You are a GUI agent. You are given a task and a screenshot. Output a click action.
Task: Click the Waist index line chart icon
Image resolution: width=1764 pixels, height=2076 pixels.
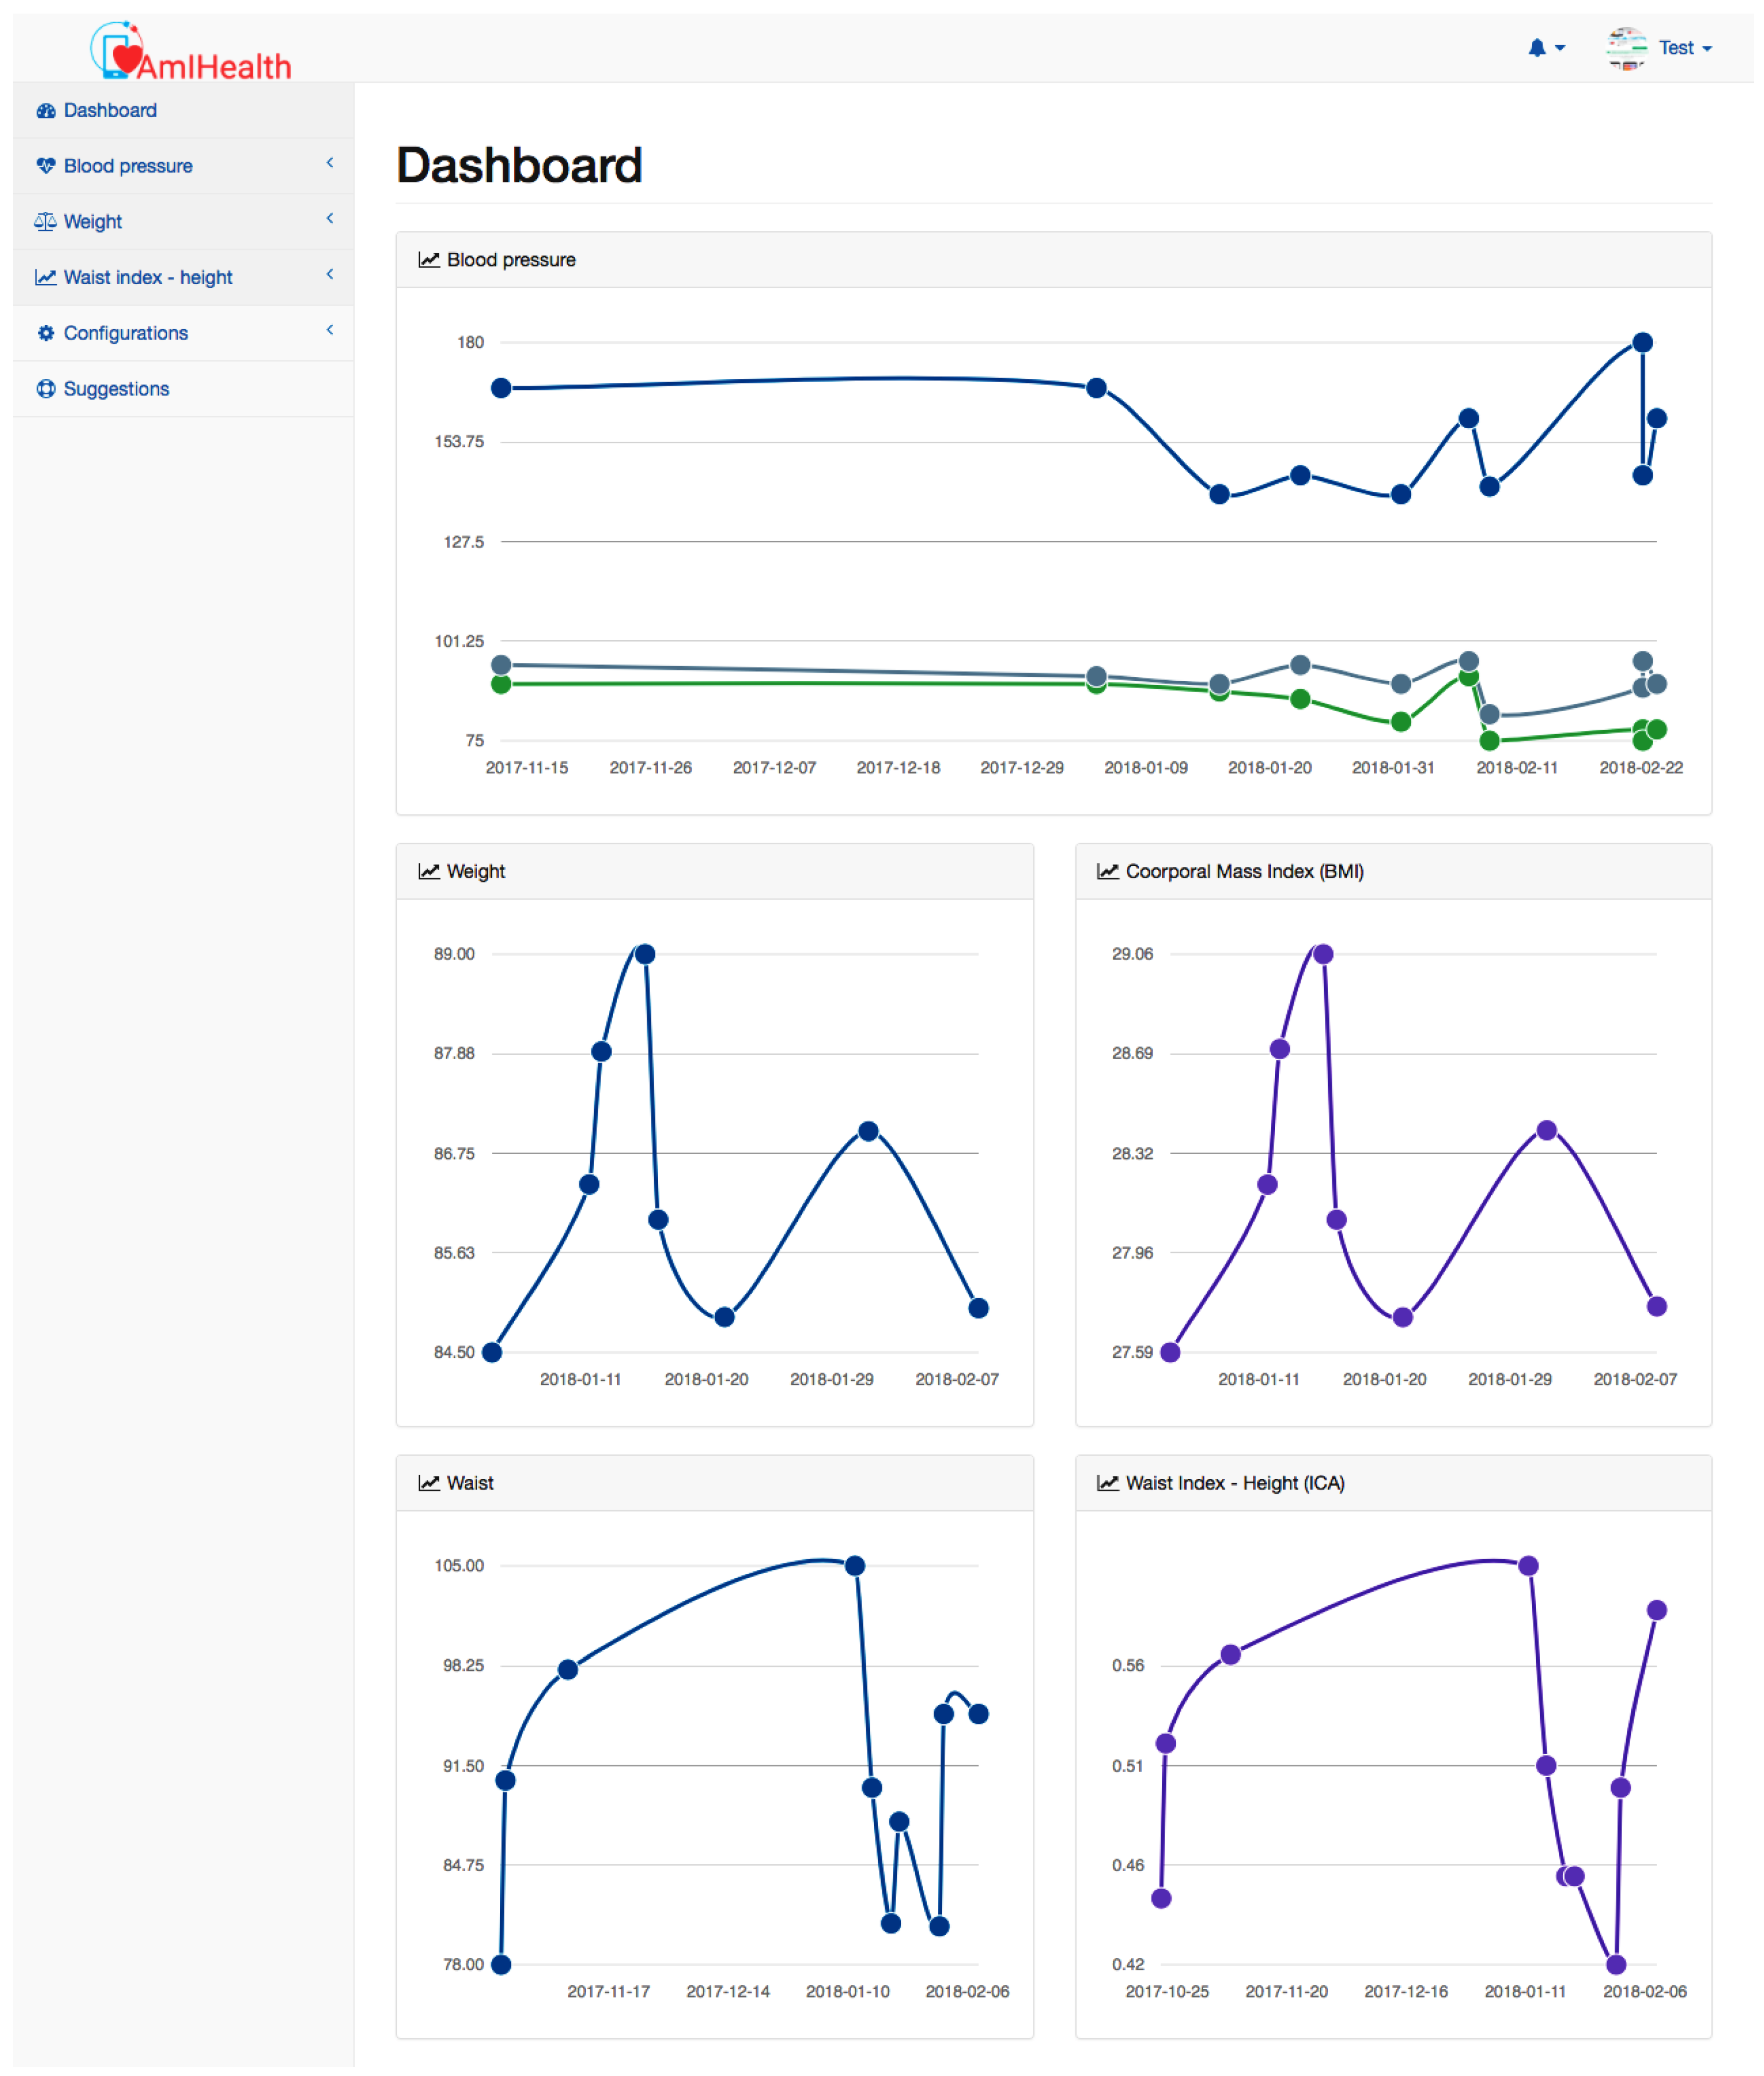coord(46,278)
